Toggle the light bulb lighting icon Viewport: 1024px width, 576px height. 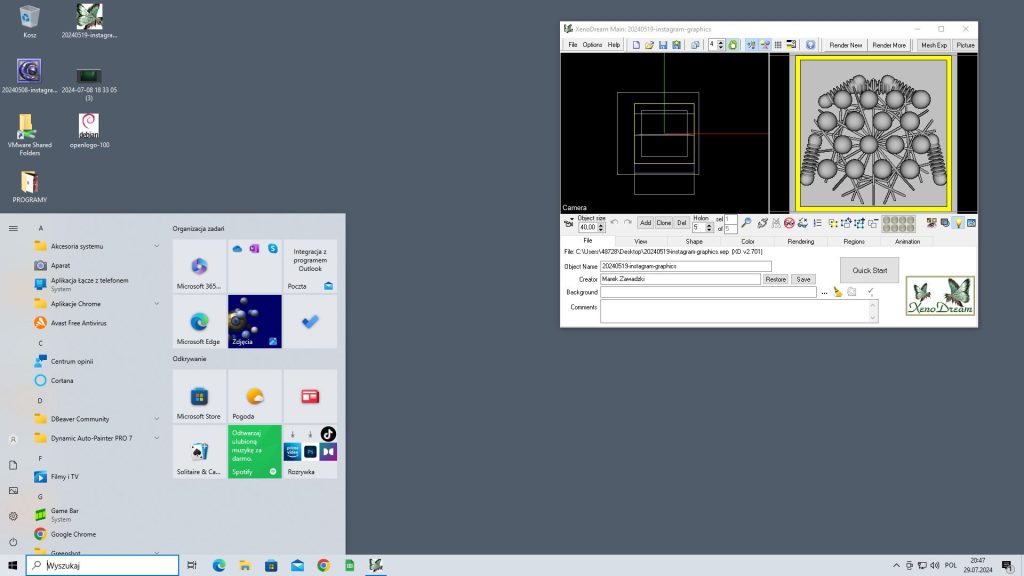[958, 223]
